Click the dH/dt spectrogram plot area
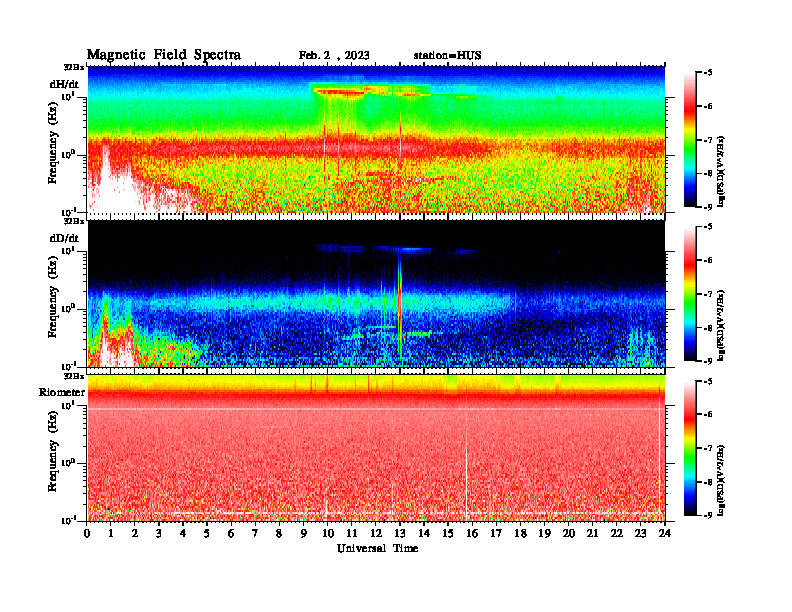The image size is (792, 612). tap(376, 139)
